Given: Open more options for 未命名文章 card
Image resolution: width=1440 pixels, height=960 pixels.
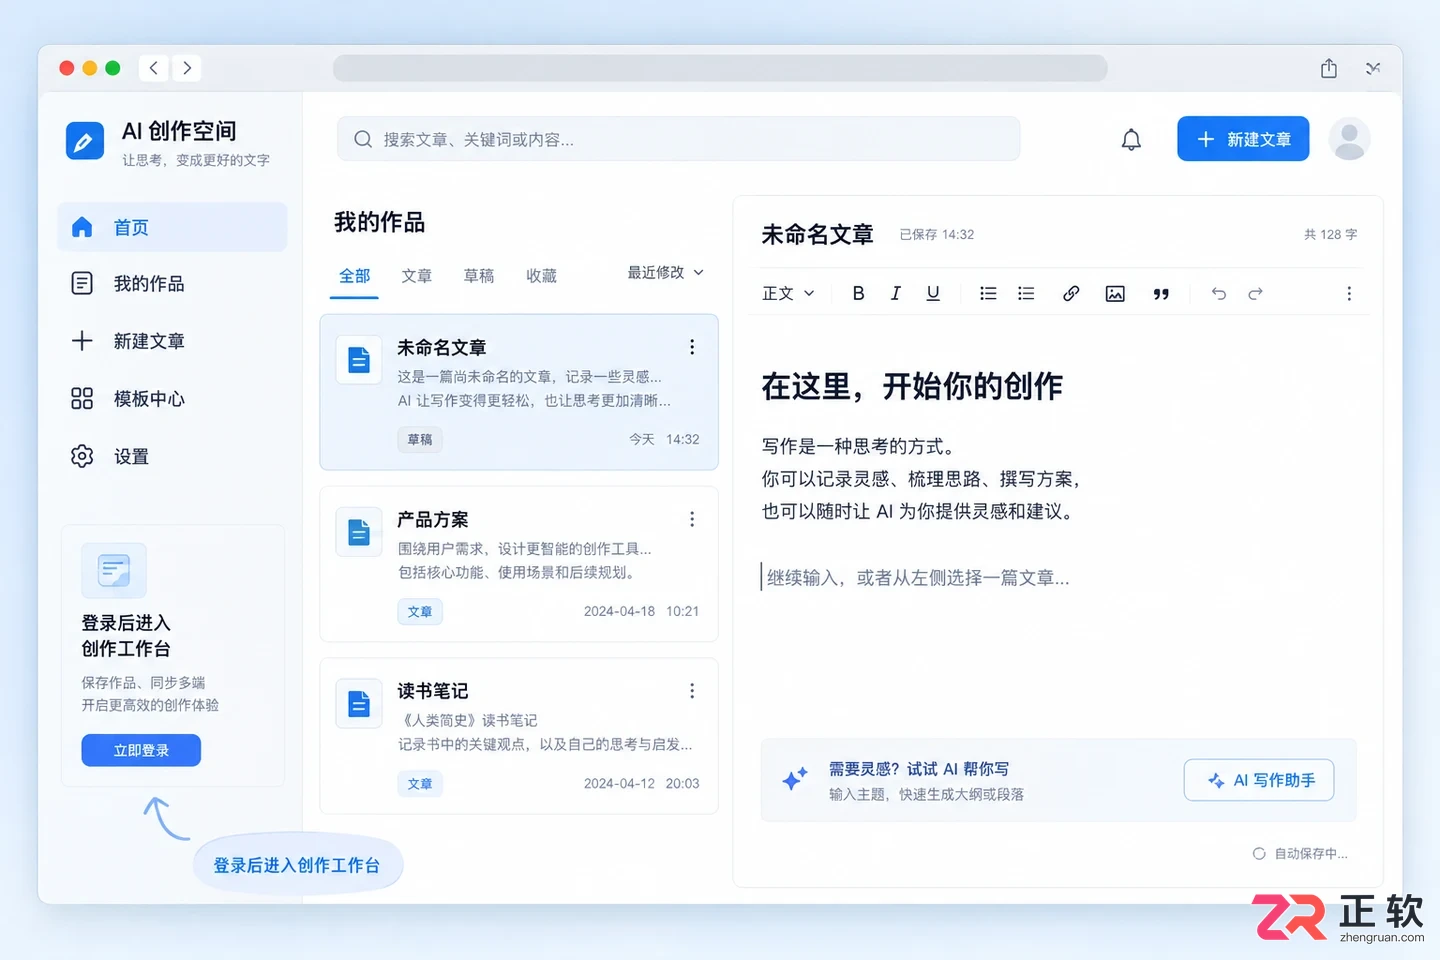Looking at the screenshot, I should (x=692, y=347).
